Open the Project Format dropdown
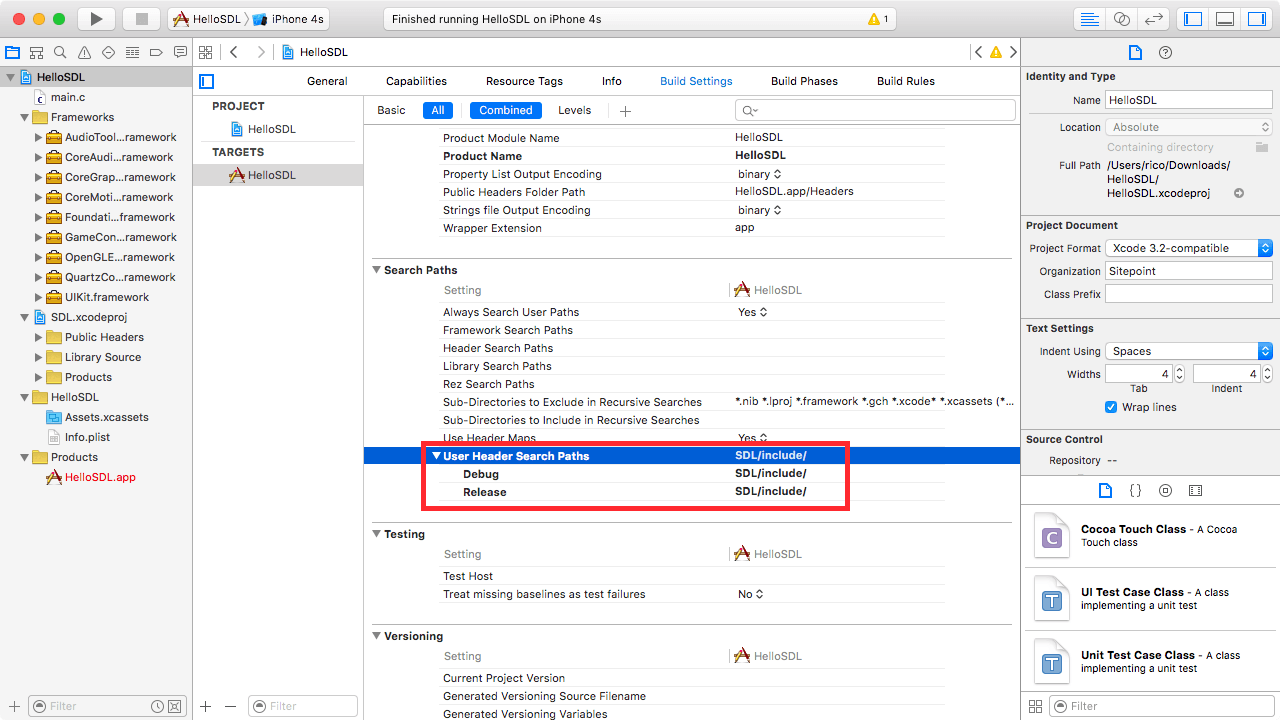This screenshot has width=1280, height=720. pos(1189,248)
